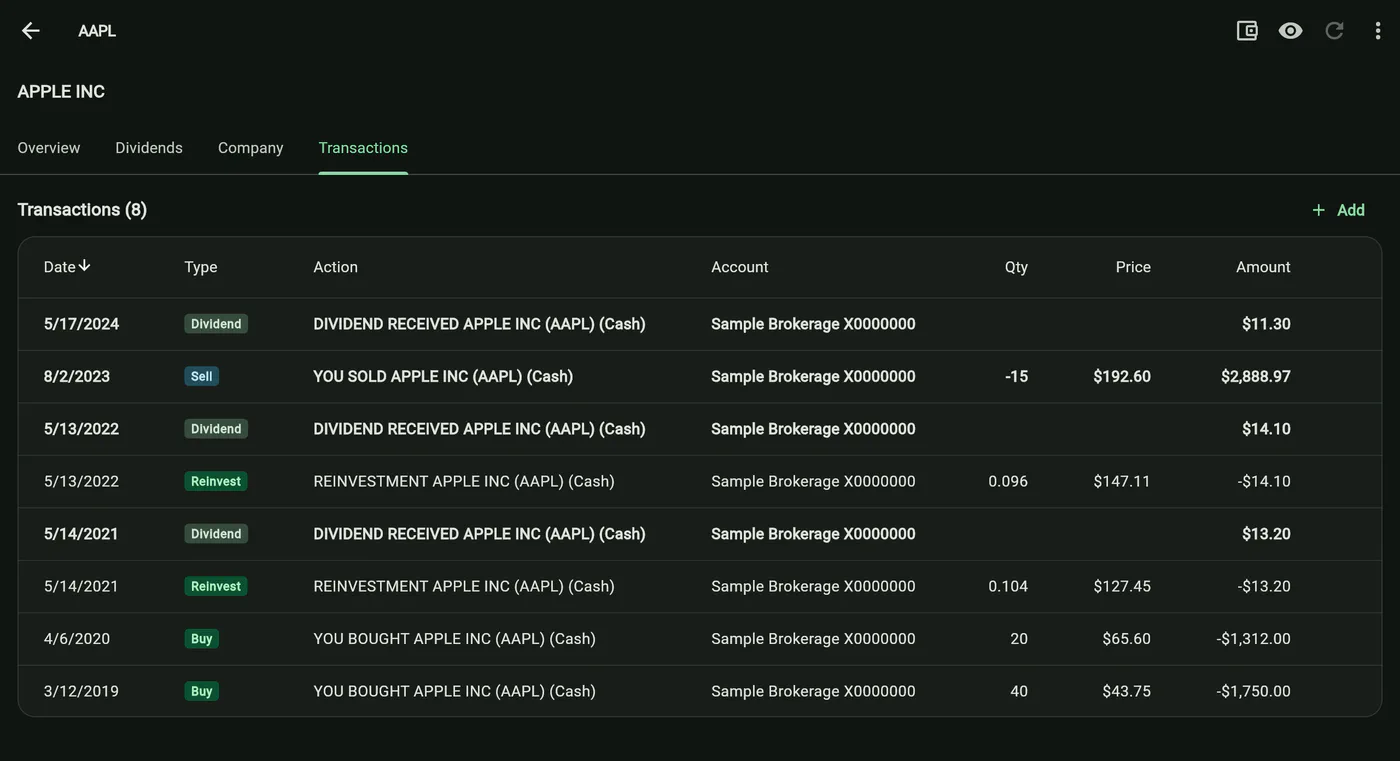Image resolution: width=1400 pixels, height=761 pixels.
Task: Select the 8/2/2023 date cell
Action: (x=77, y=377)
